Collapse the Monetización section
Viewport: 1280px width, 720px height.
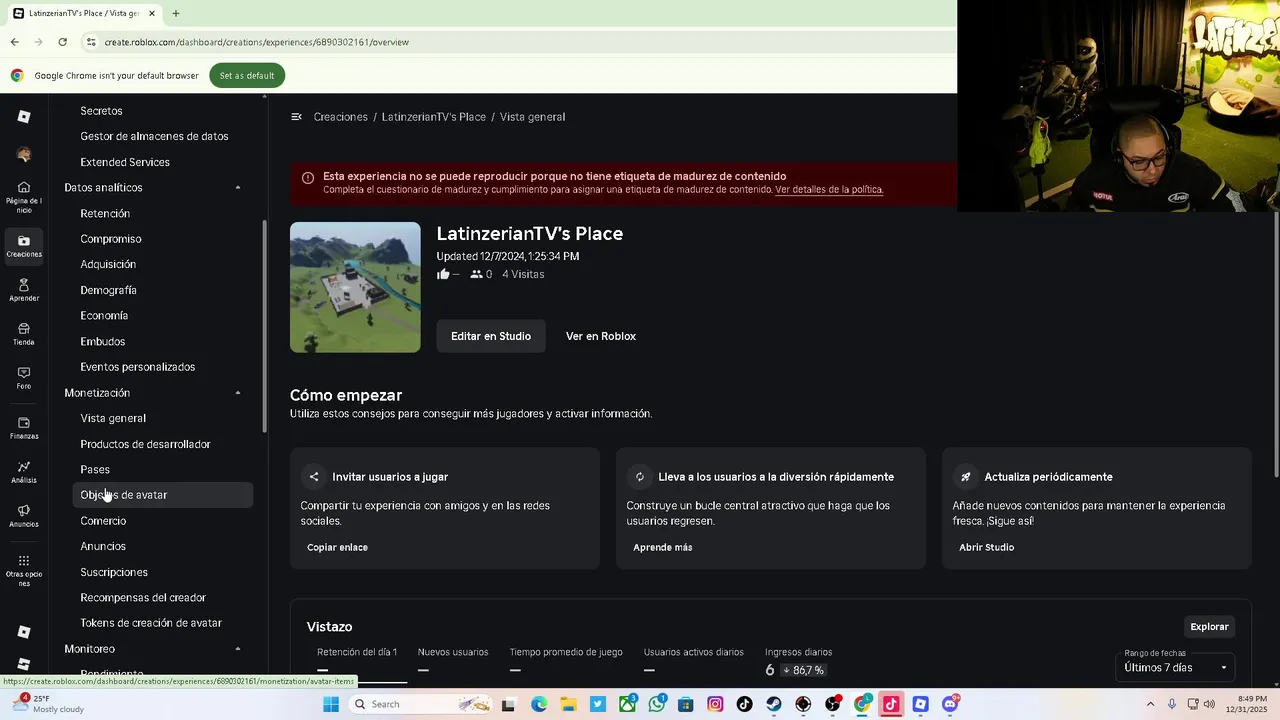click(x=238, y=393)
